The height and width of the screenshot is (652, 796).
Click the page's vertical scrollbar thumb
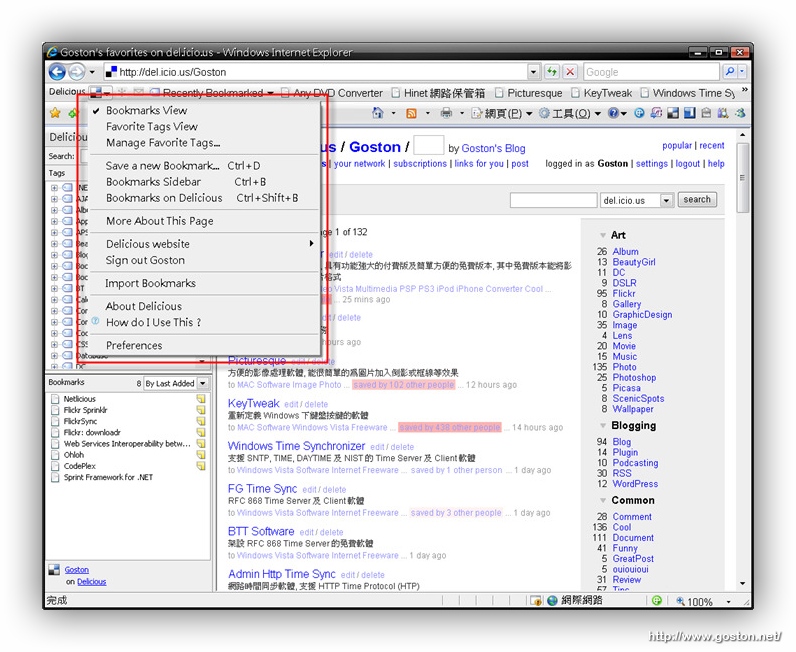742,178
